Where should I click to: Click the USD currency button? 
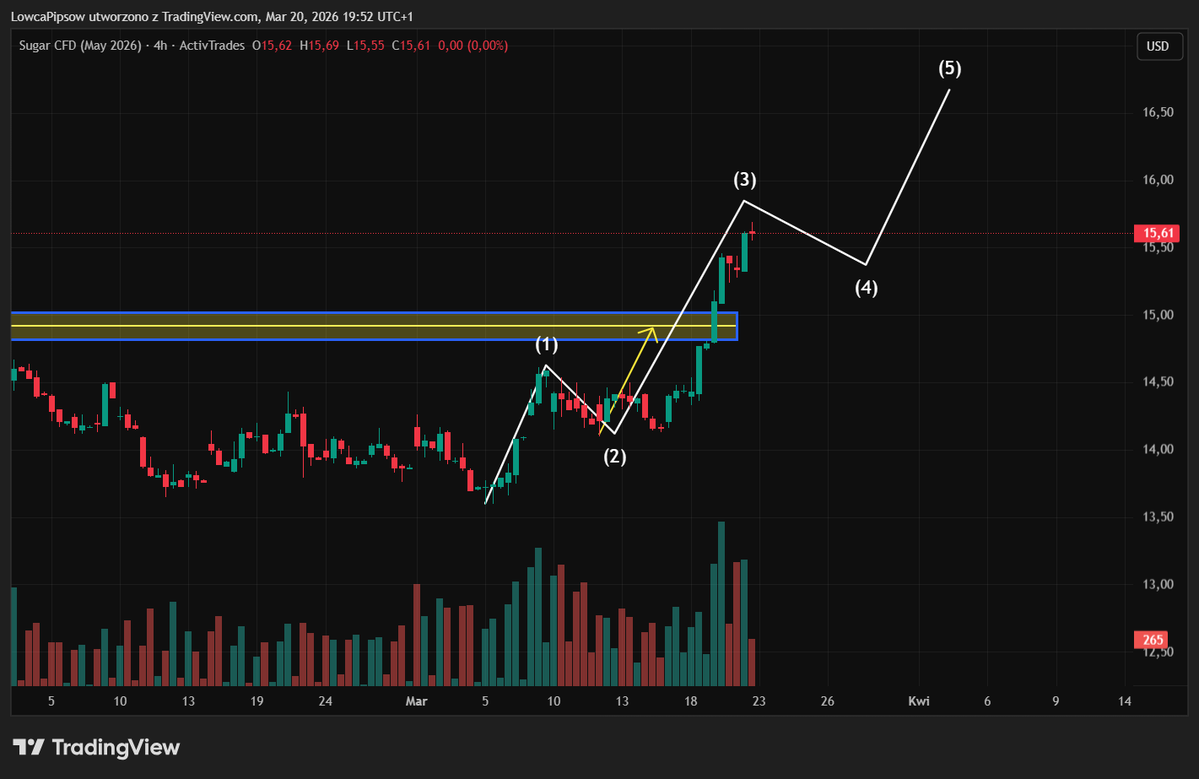[x=1158, y=46]
